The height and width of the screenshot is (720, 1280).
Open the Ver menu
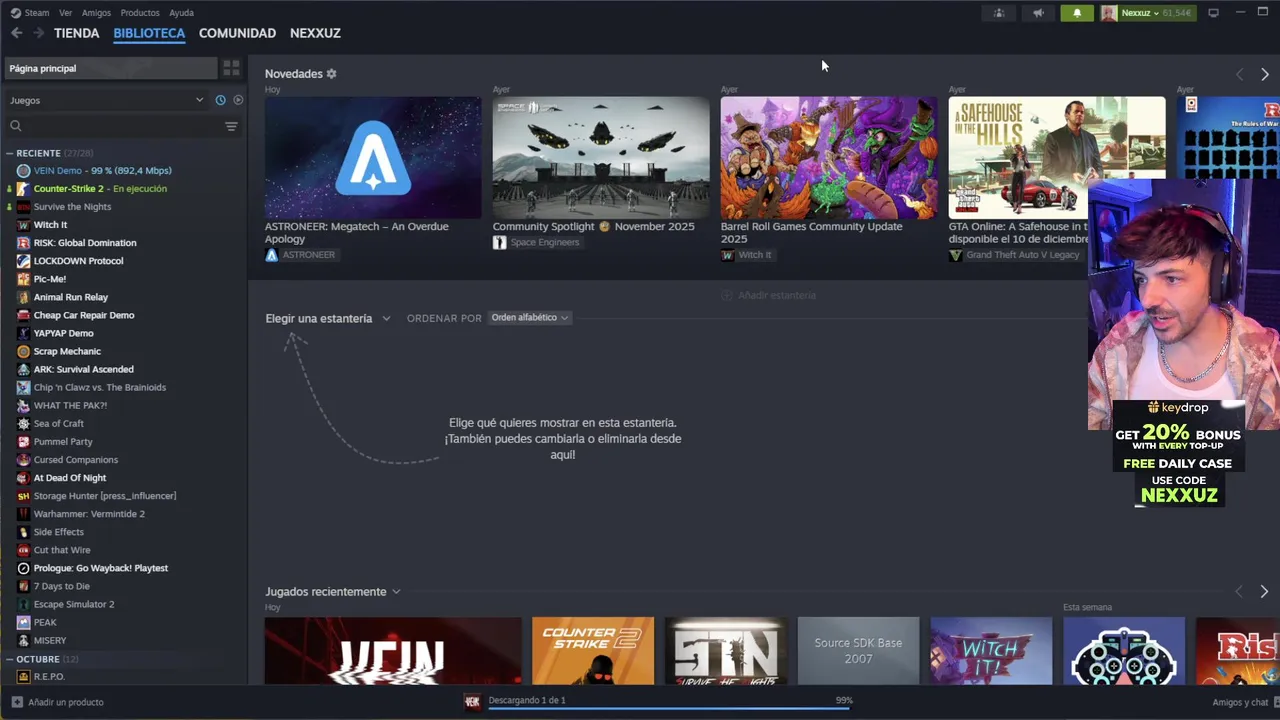click(x=65, y=13)
